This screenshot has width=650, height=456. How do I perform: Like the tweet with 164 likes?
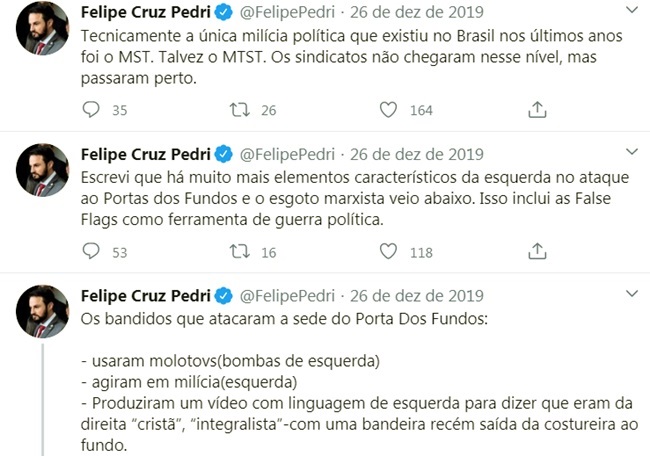[388, 110]
